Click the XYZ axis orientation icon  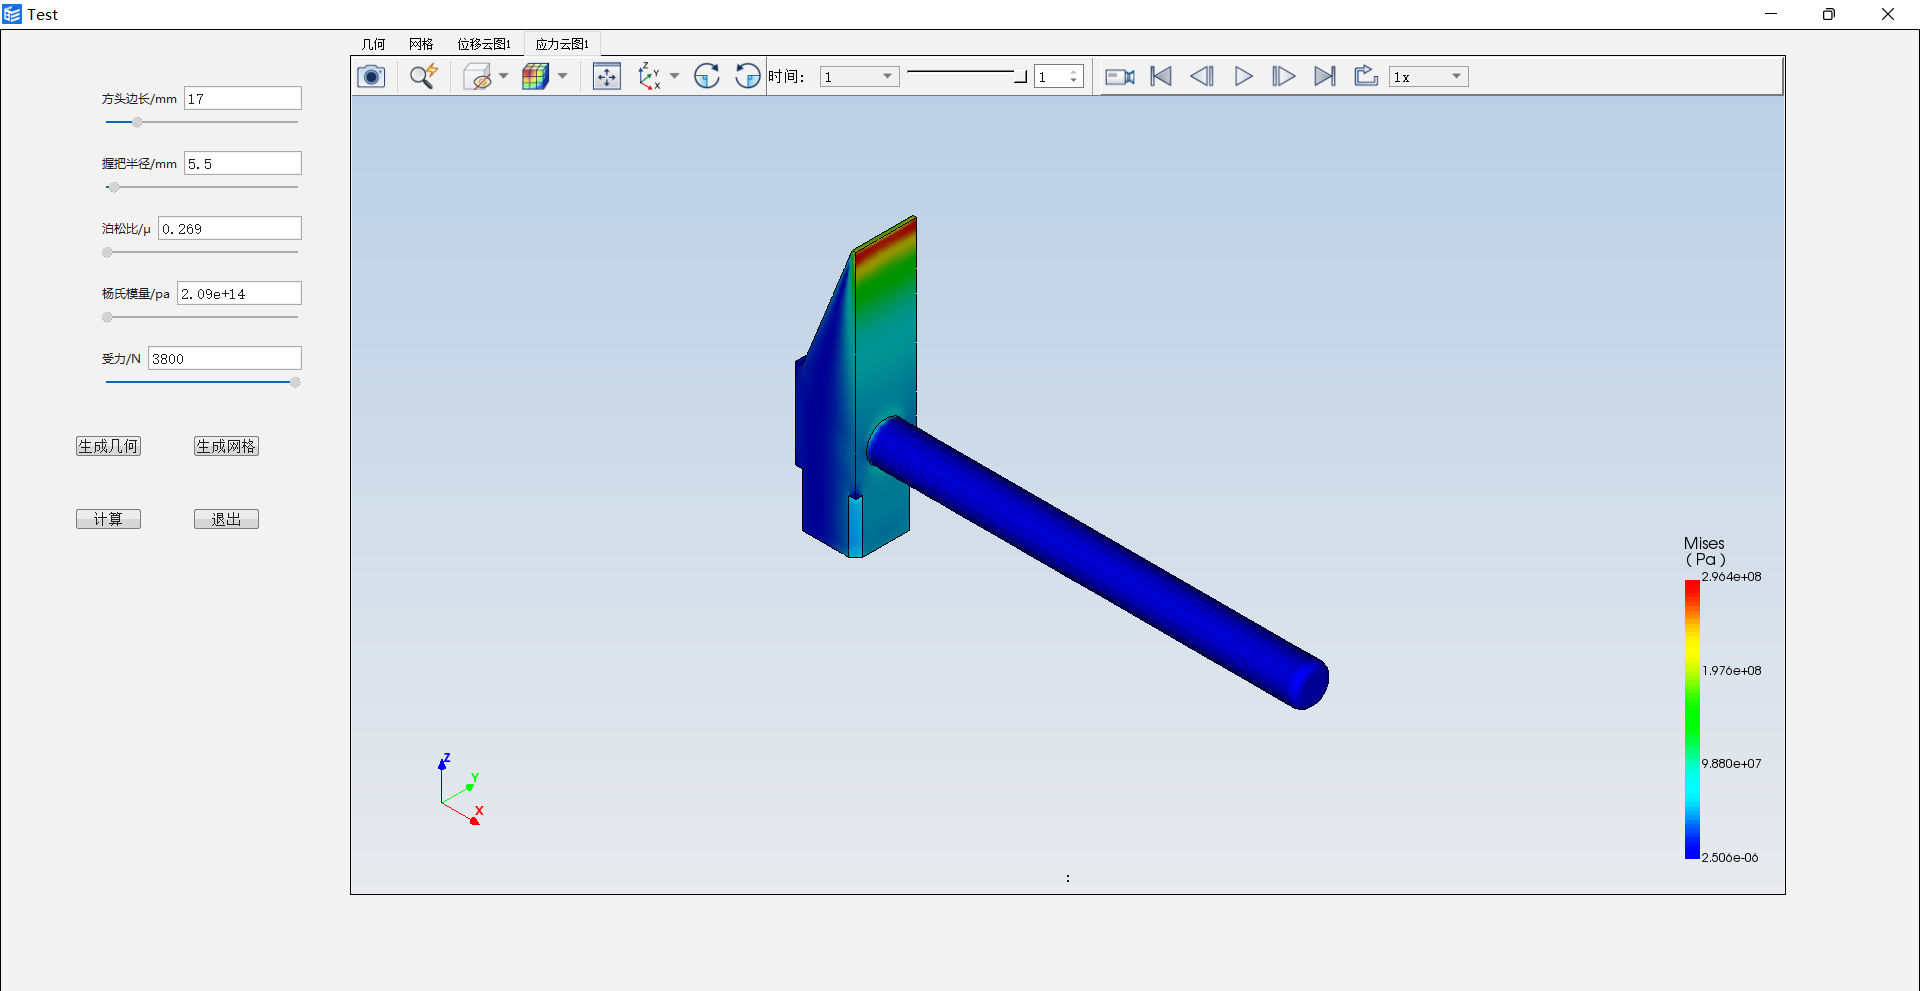click(650, 76)
